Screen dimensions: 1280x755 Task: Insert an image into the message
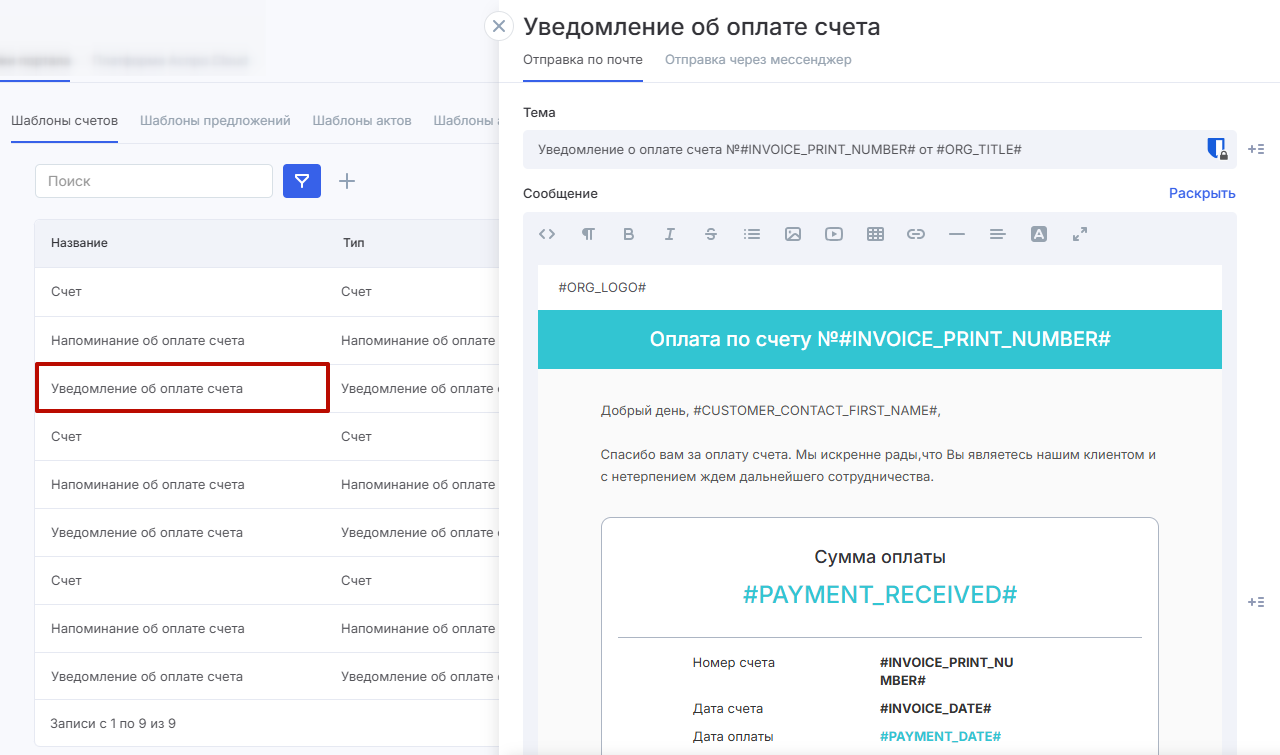(793, 234)
